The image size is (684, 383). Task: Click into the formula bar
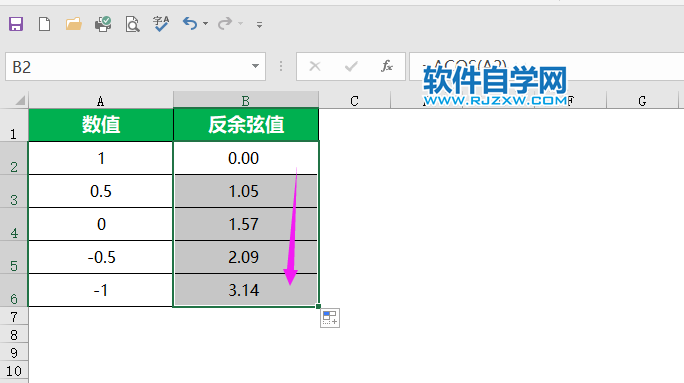[x=546, y=67]
